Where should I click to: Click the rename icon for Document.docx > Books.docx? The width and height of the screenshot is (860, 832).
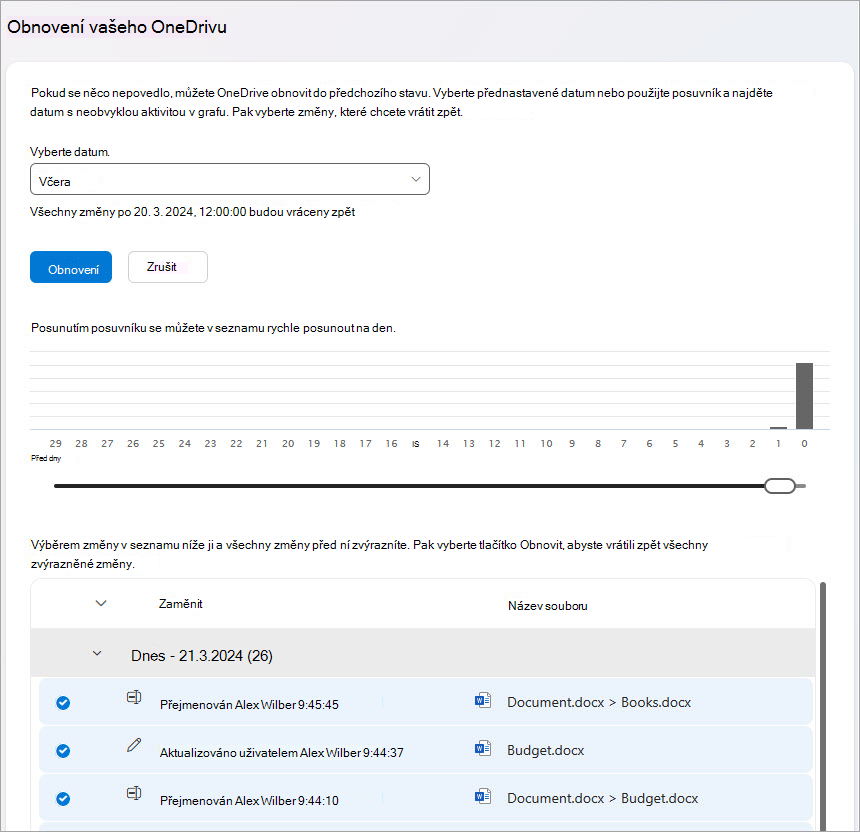[134, 697]
